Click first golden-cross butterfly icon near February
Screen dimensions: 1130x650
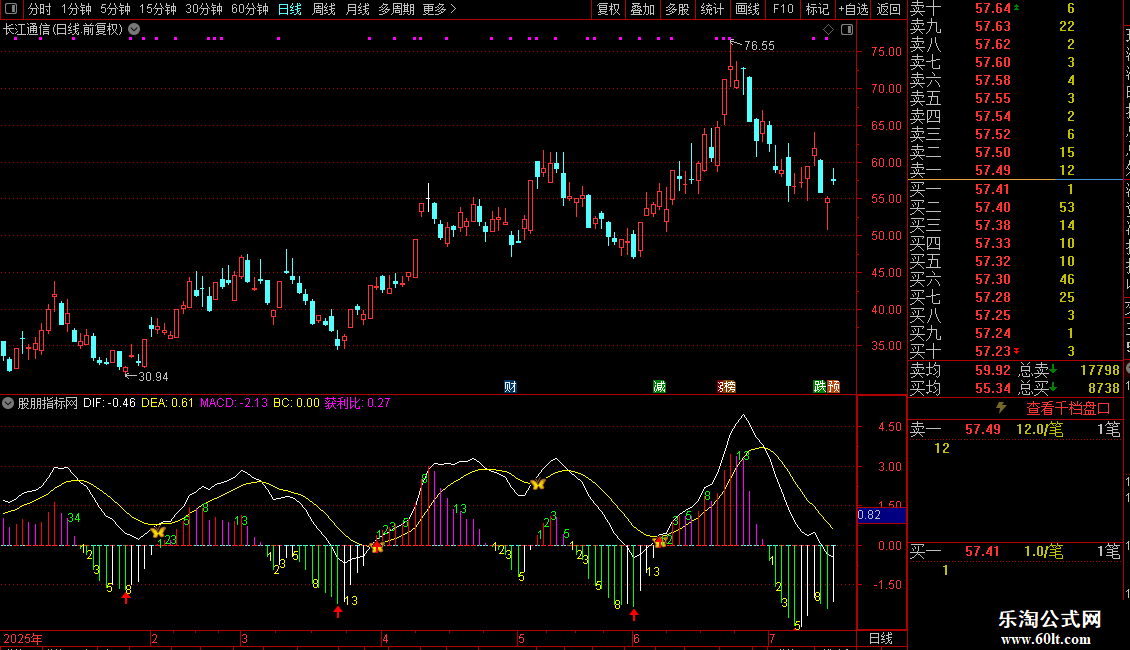pos(158,533)
